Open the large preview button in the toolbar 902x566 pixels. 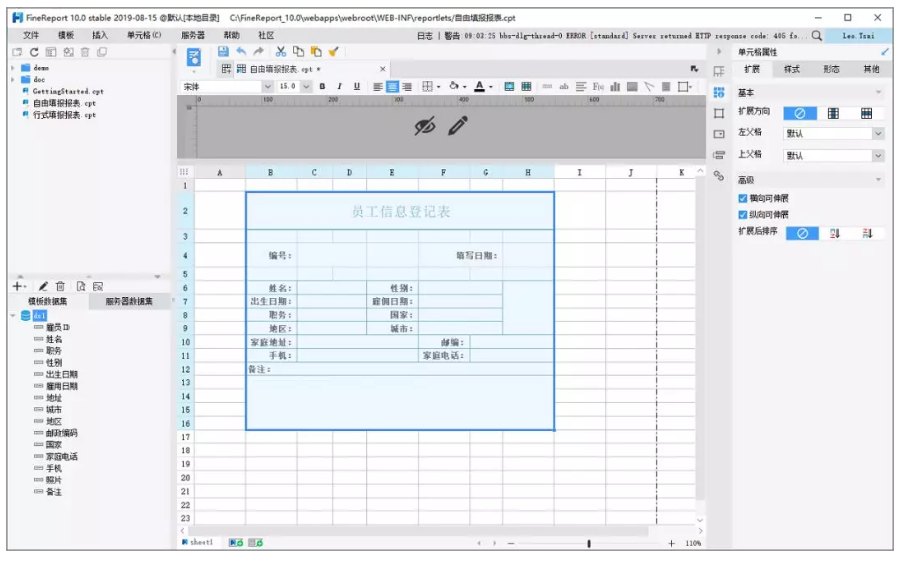click(x=194, y=58)
